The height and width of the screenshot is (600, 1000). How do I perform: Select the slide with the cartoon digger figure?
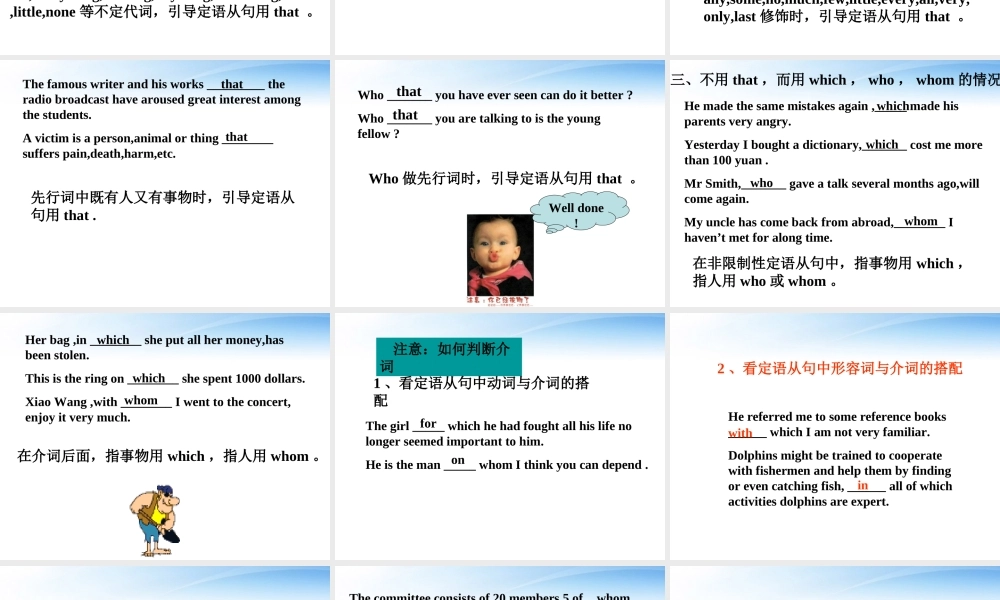point(165,436)
